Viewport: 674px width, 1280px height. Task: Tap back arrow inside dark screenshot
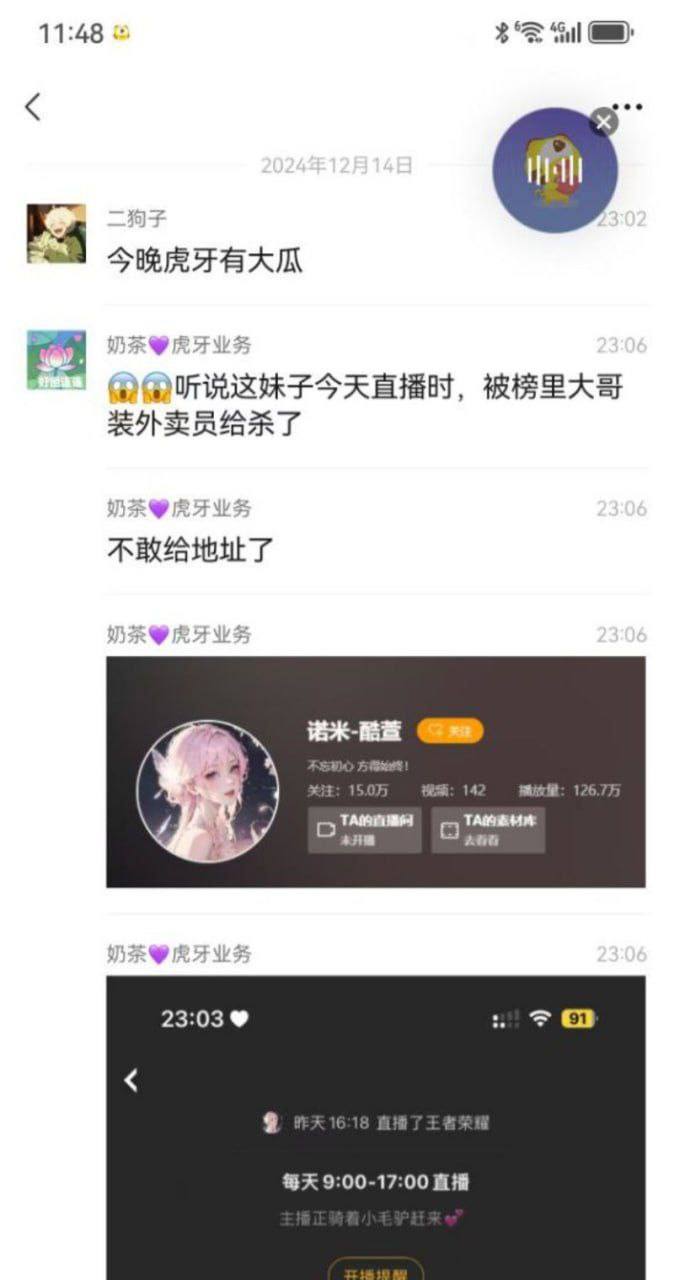tap(131, 1080)
